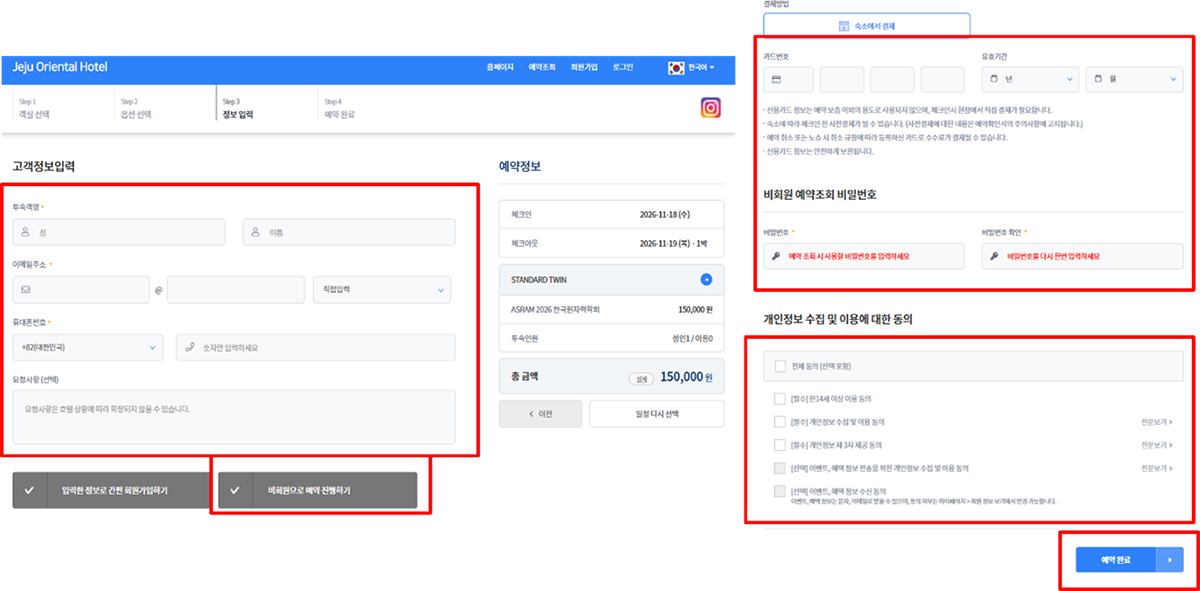Image resolution: width=1200 pixels, height=591 pixels.
Task: Check the [필수] 개인정보 제3자 제공 동의 box
Action: 780,445
